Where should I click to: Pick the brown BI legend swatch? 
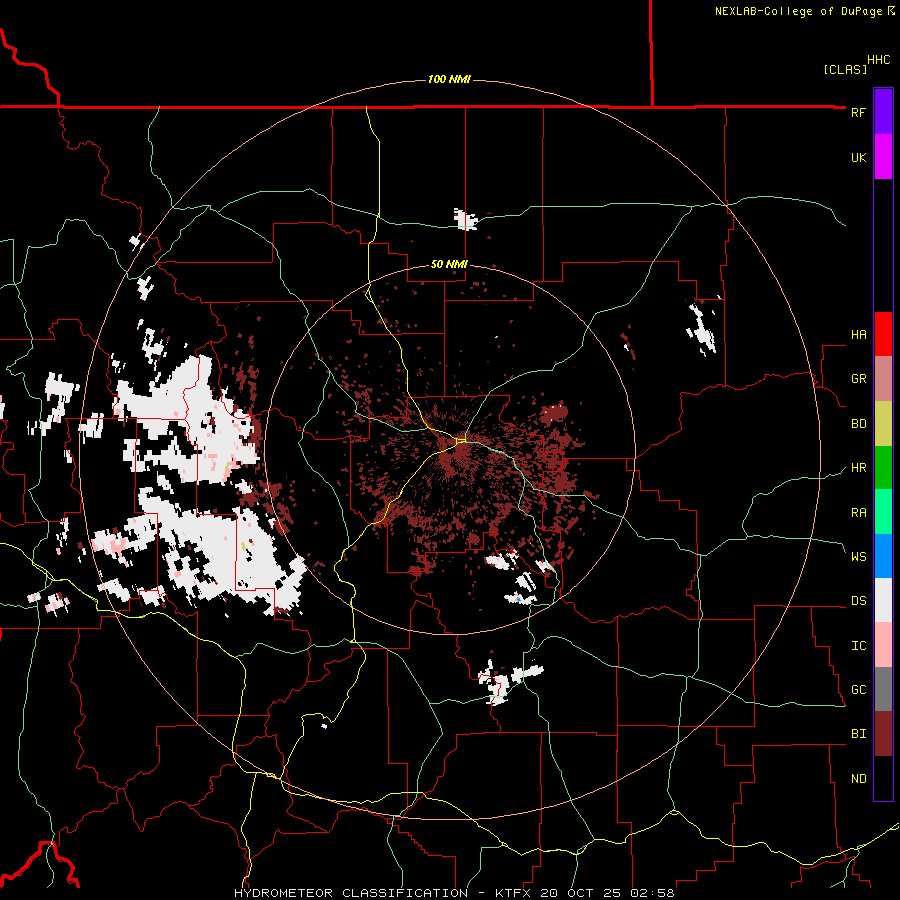click(x=883, y=734)
